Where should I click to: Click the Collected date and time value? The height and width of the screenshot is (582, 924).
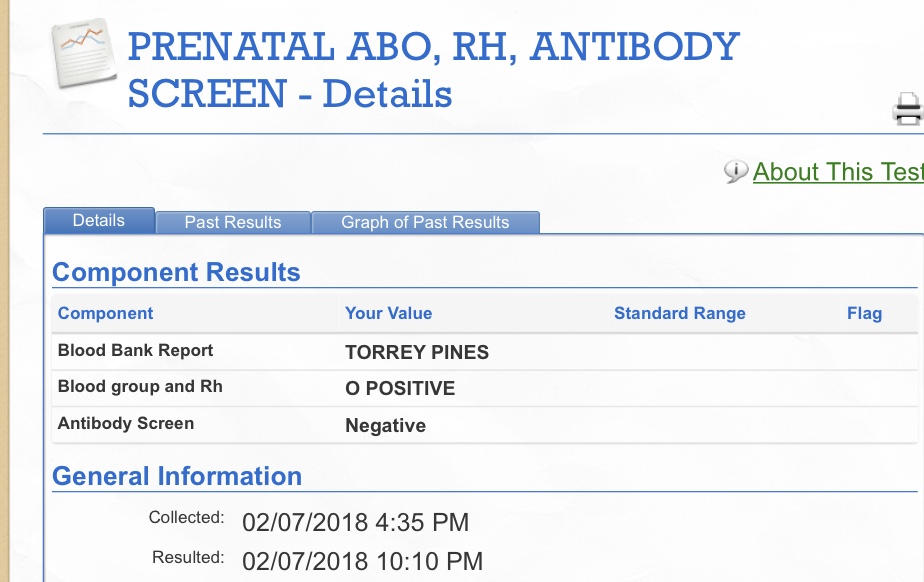pyautogui.click(x=355, y=522)
